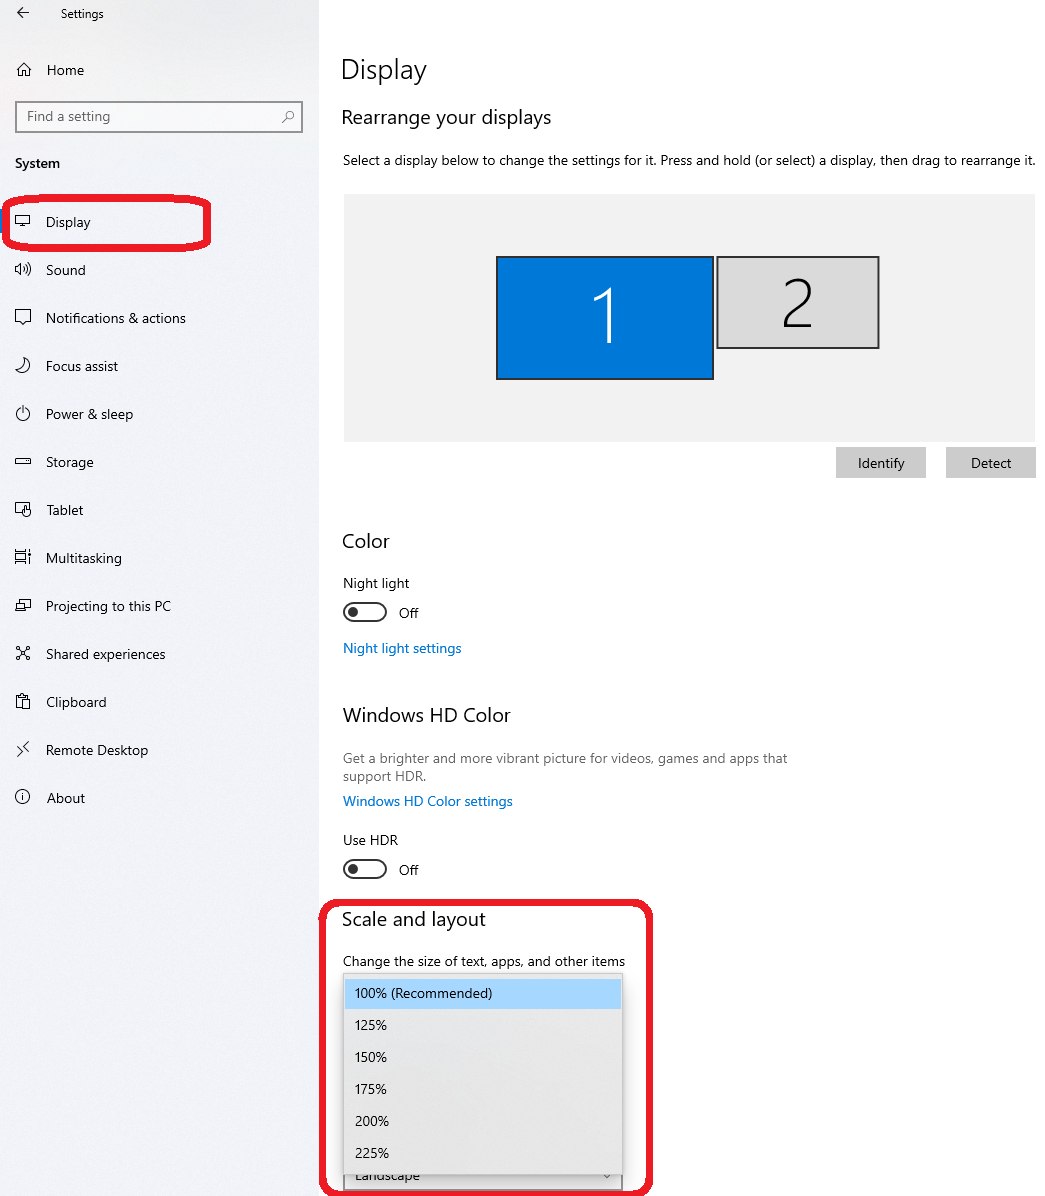Choose 150% from scale list
The width and height of the screenshot is (1045, 1196).
tap(483, 1057)
